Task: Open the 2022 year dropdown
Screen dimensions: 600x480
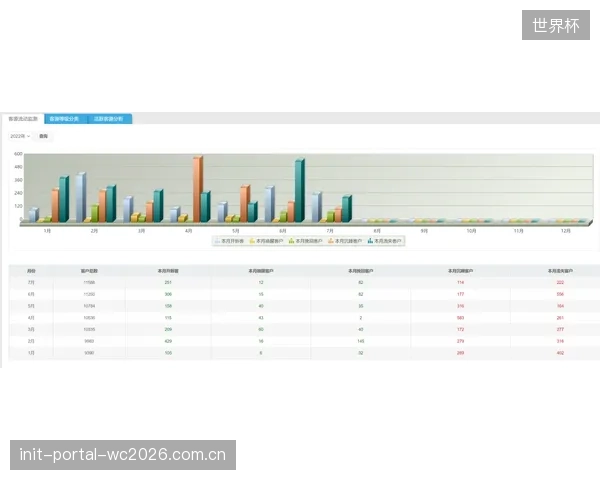Action: click(20, 136)
